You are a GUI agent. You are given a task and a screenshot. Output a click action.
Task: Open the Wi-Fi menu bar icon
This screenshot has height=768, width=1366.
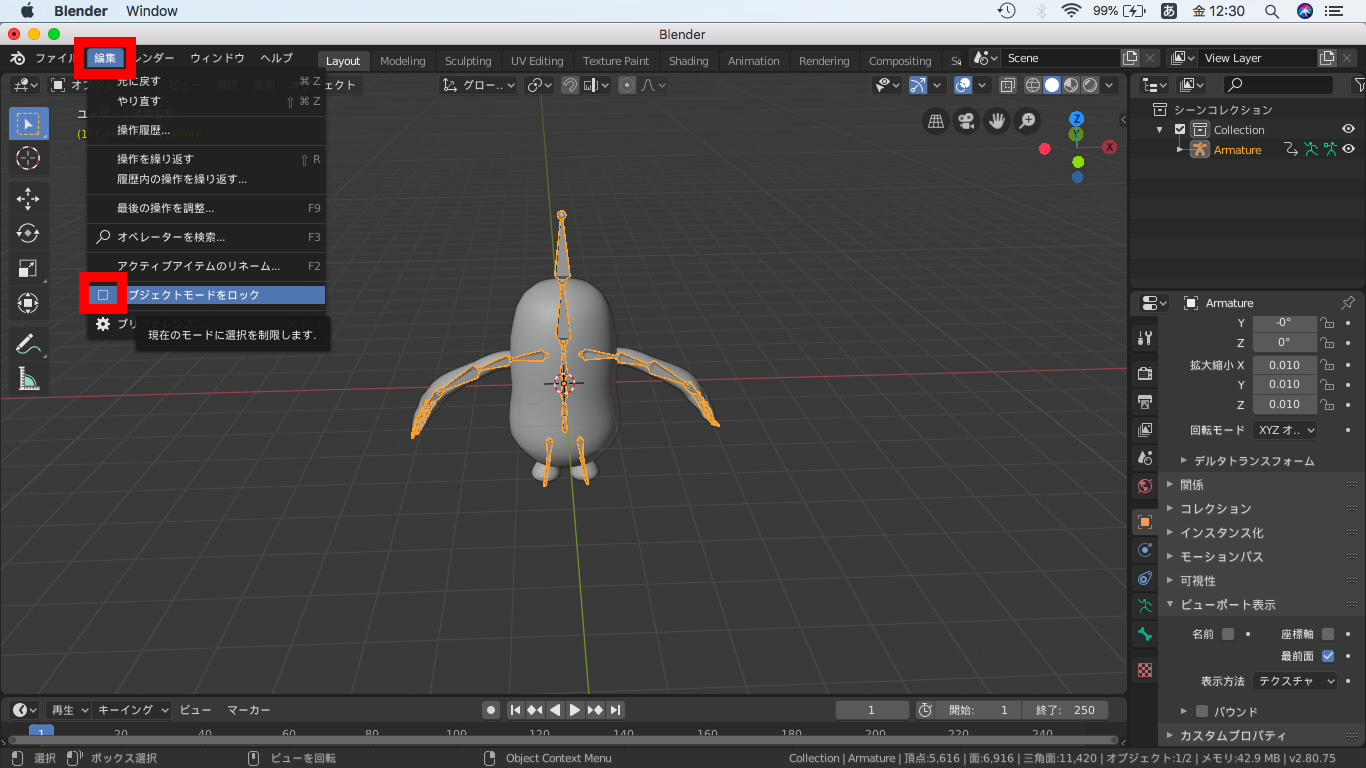(x=1071, y=11)
